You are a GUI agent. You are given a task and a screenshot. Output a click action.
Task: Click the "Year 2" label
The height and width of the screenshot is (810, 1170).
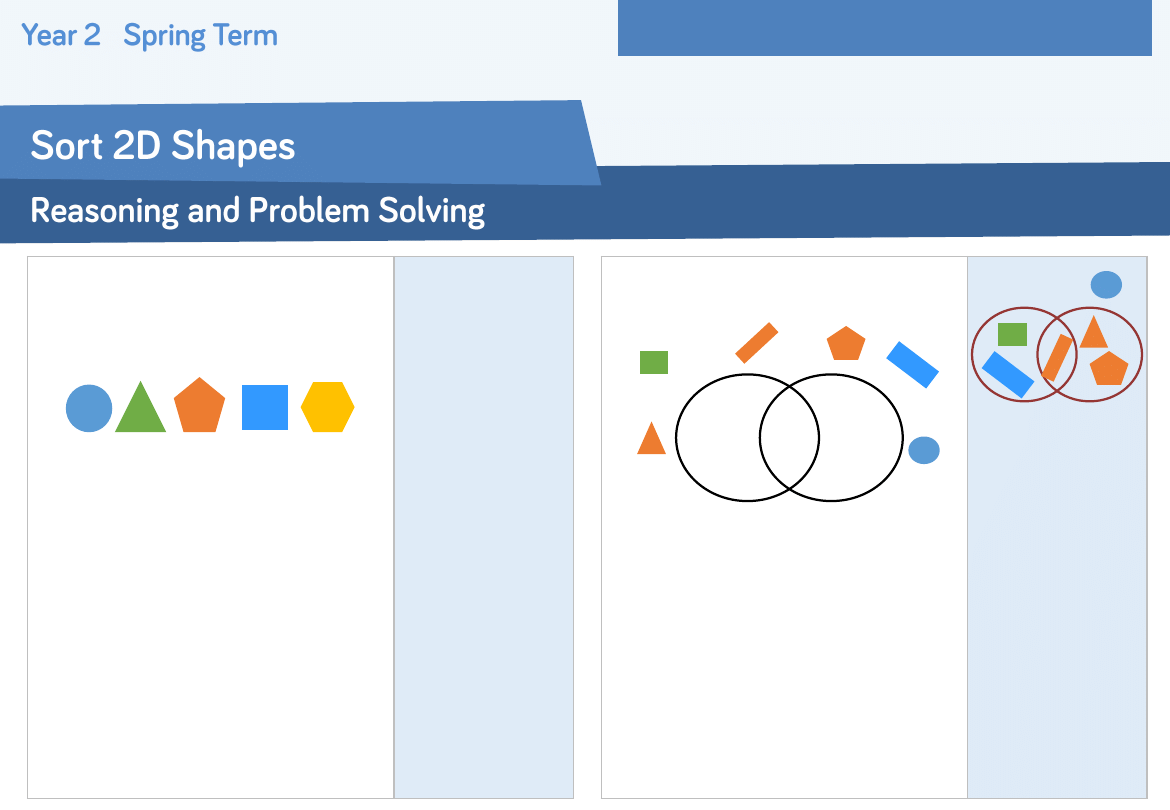61,36
